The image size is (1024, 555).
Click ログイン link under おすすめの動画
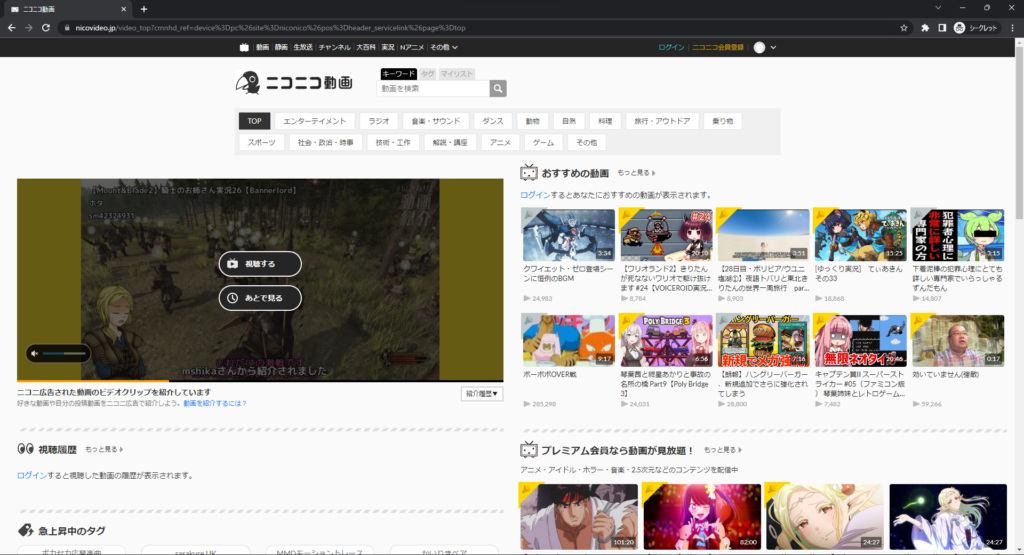click(536, 195)
